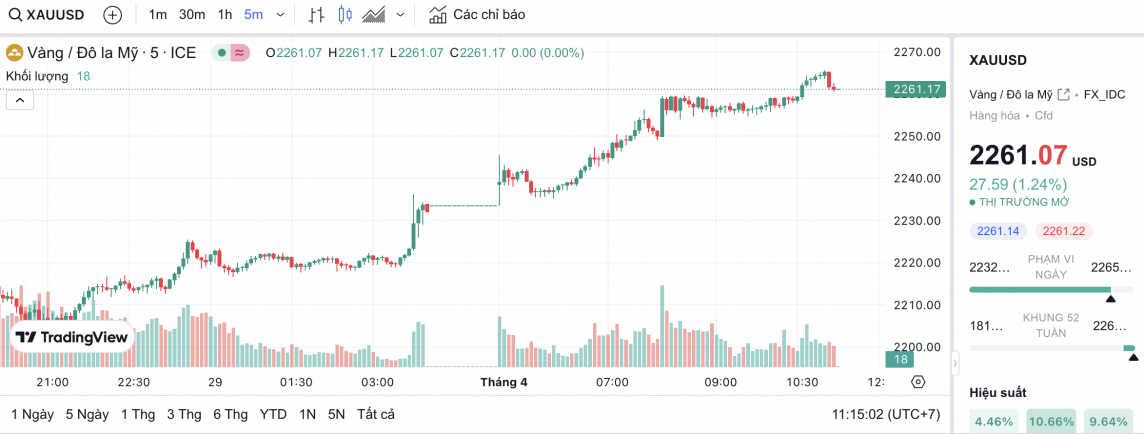Toggle the pink approximate-data indicator
Image resolution: width=1144 pixels, height=434 pixels.
pos(240,53)
